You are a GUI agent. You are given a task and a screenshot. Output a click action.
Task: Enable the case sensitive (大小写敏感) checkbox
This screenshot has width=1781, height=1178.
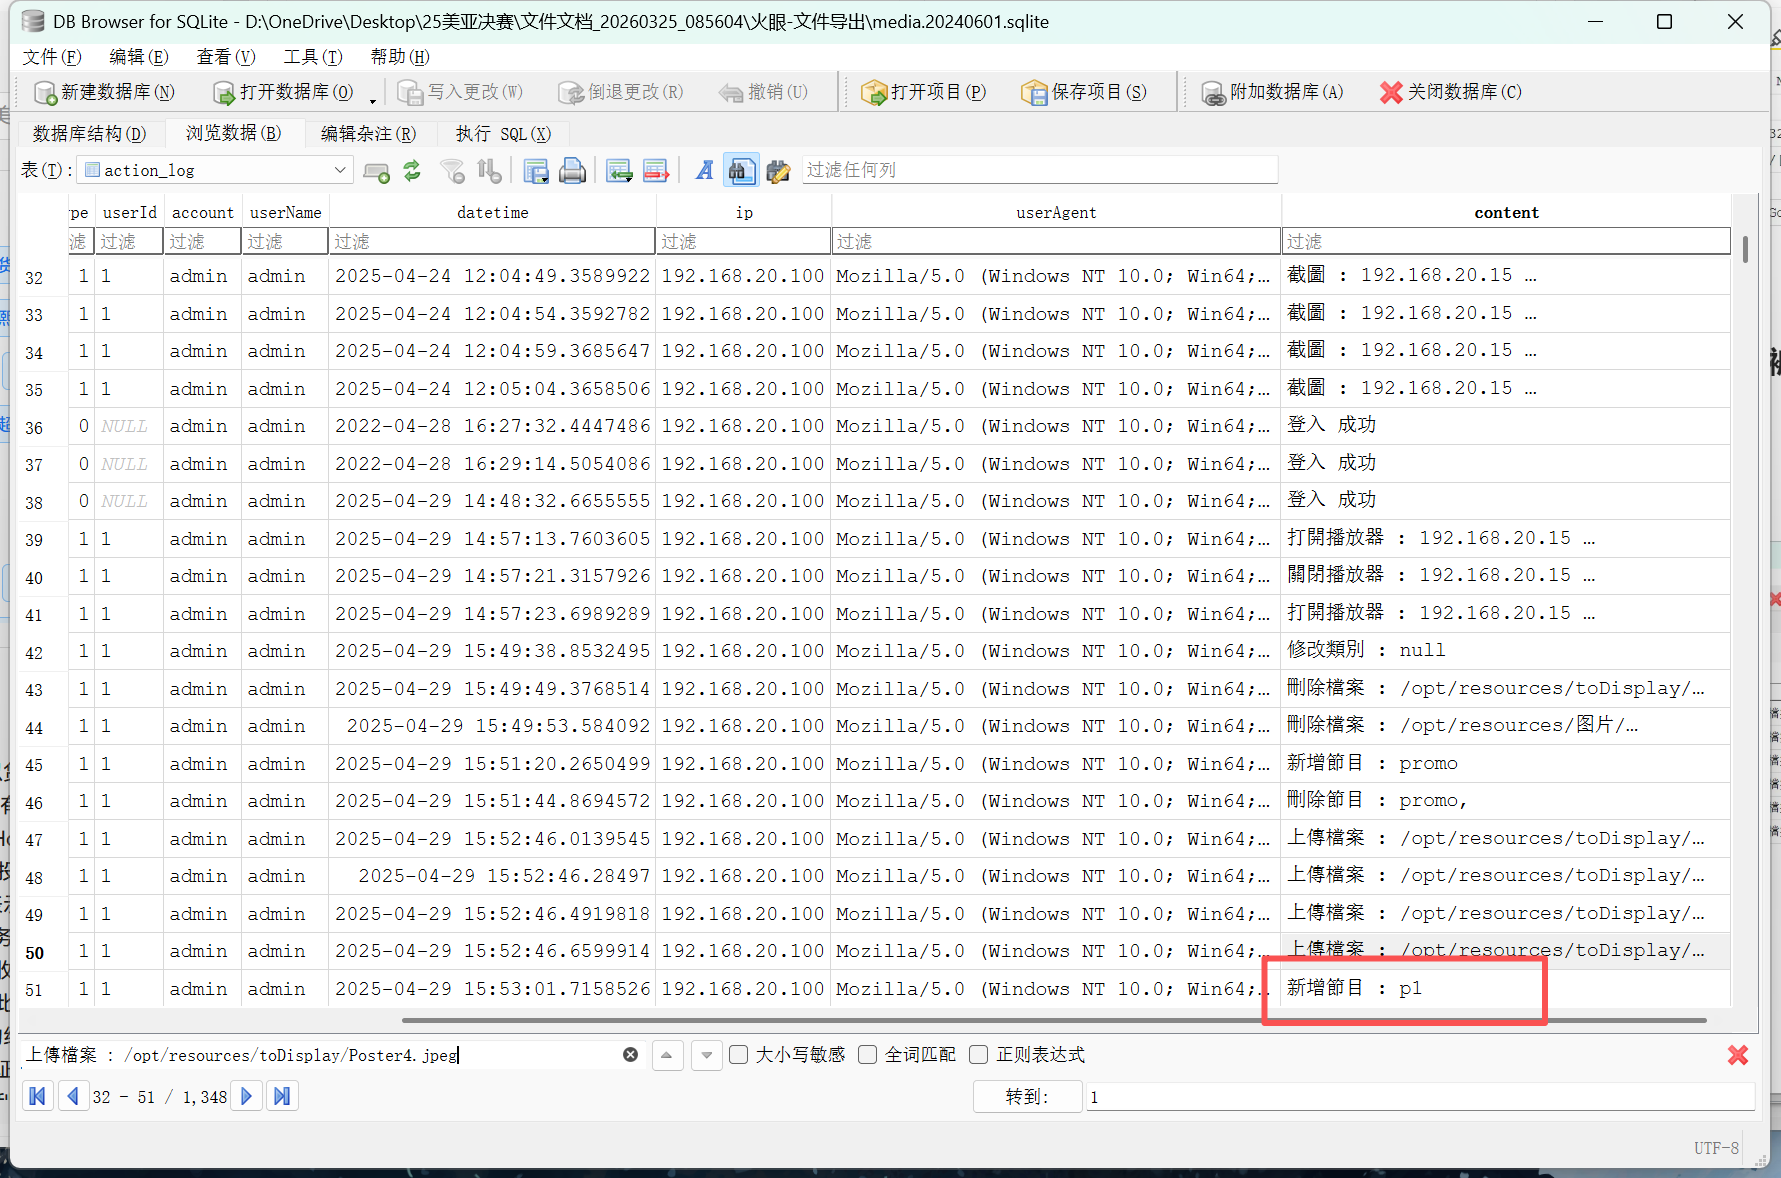coord(739,1055)
